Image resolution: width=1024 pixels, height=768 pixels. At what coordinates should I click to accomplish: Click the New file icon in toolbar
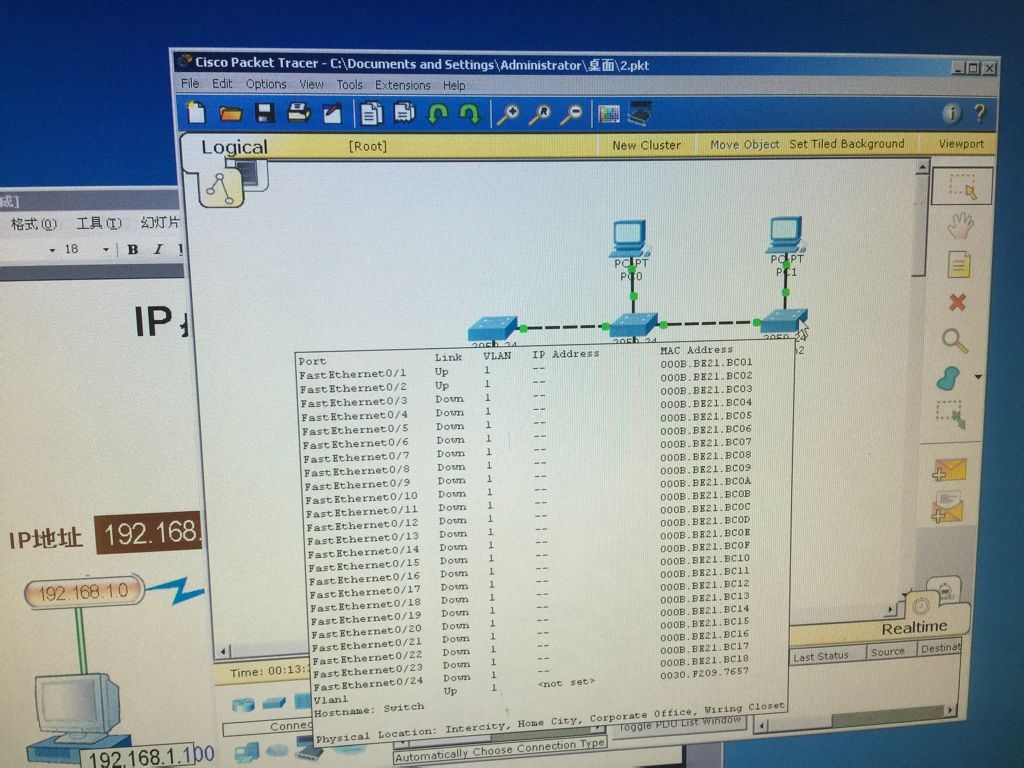coord(197,113)
